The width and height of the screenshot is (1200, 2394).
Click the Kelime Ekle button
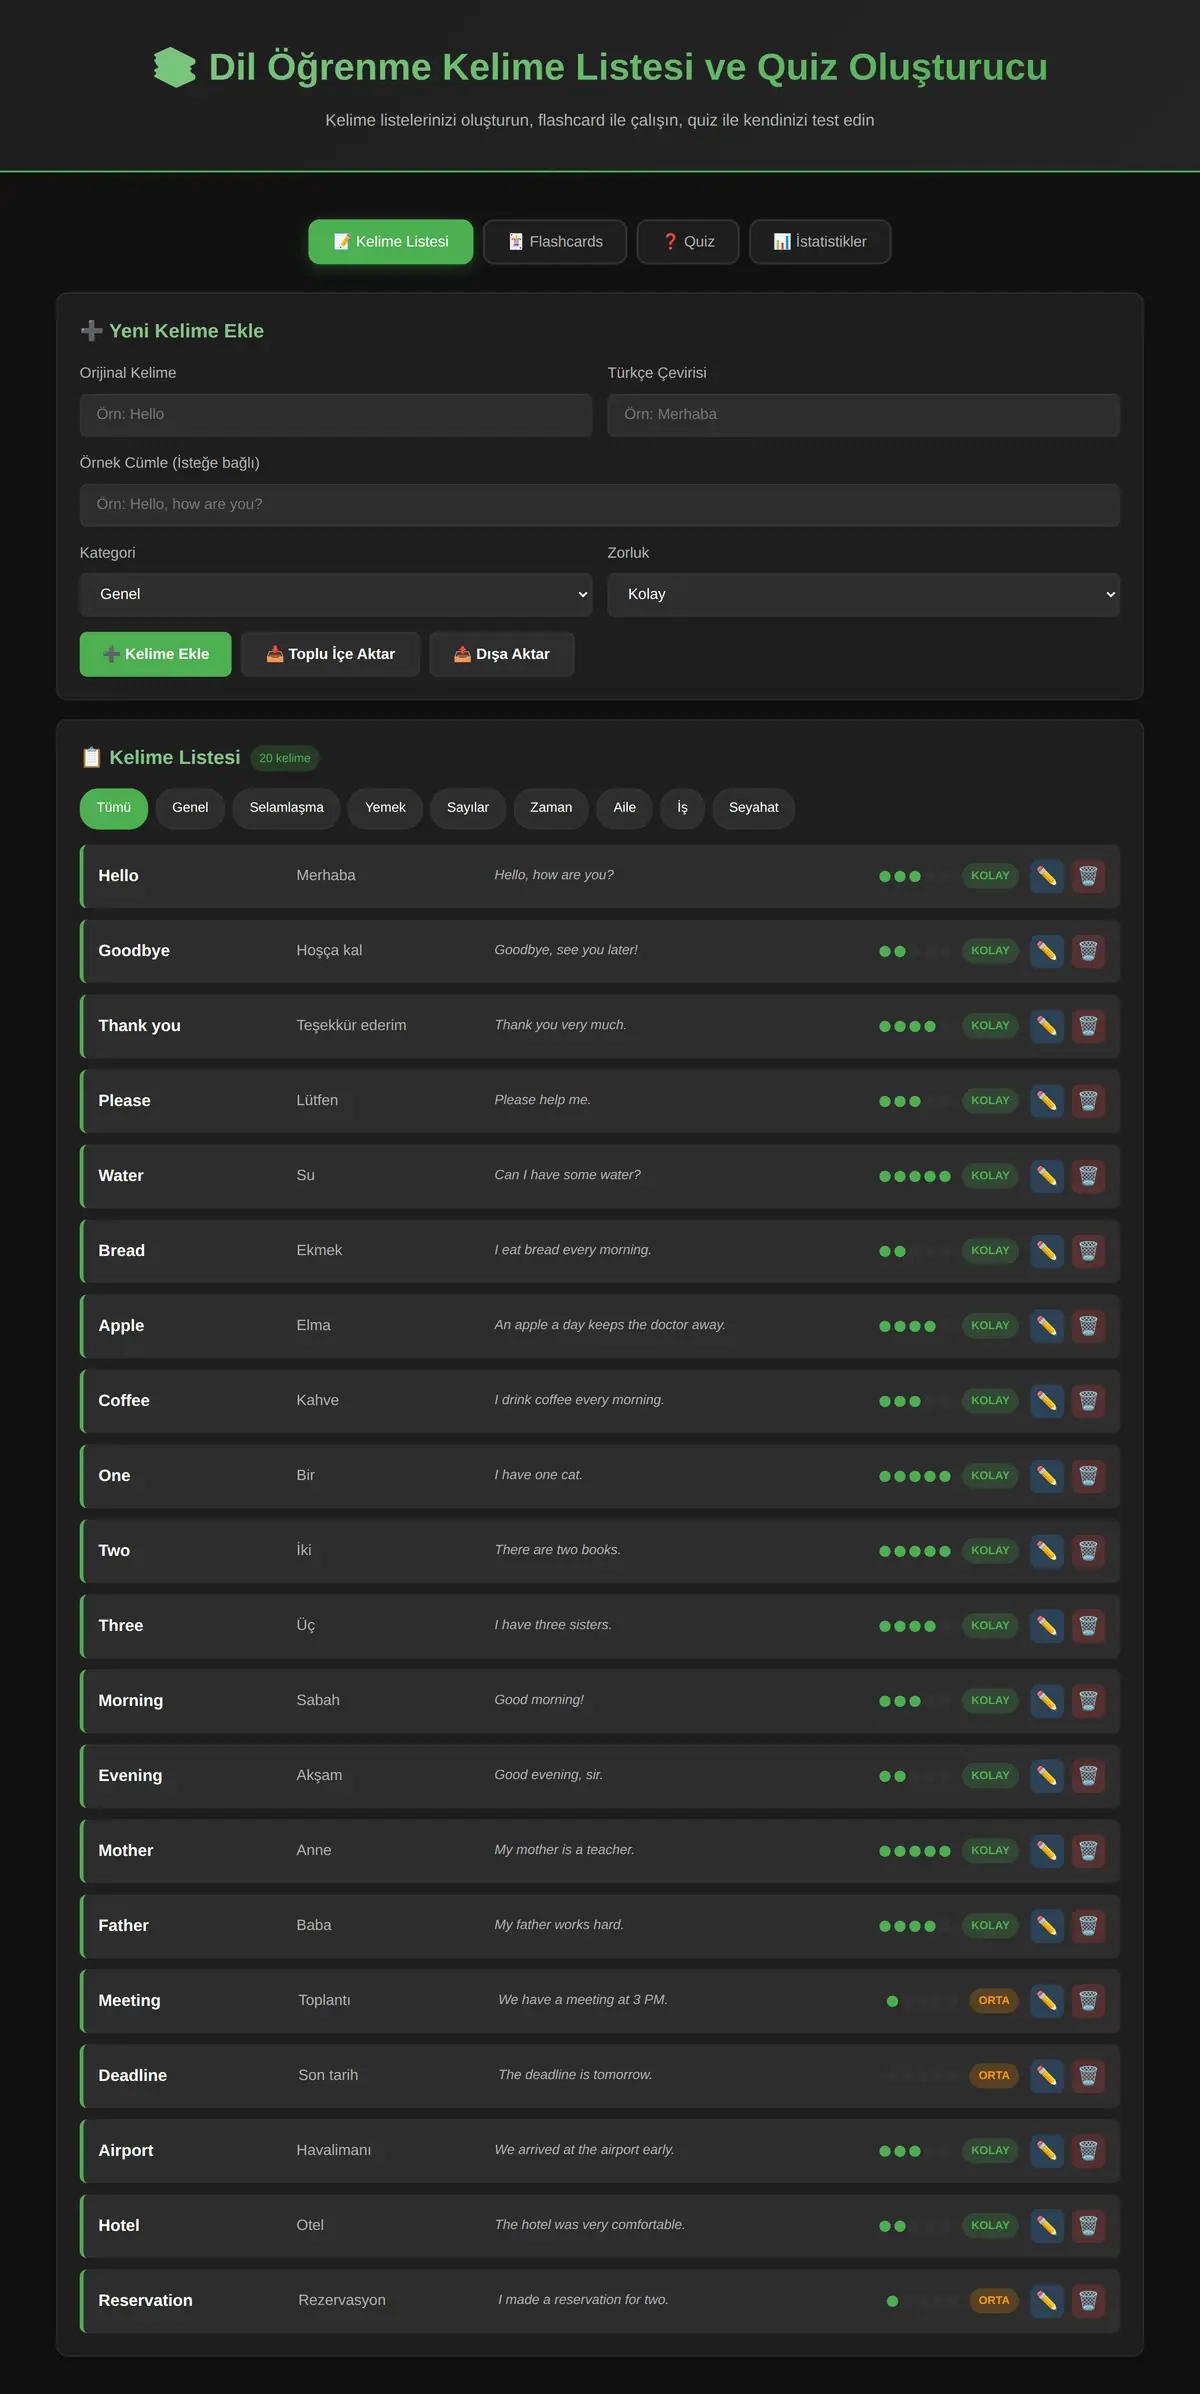point(156,654)
